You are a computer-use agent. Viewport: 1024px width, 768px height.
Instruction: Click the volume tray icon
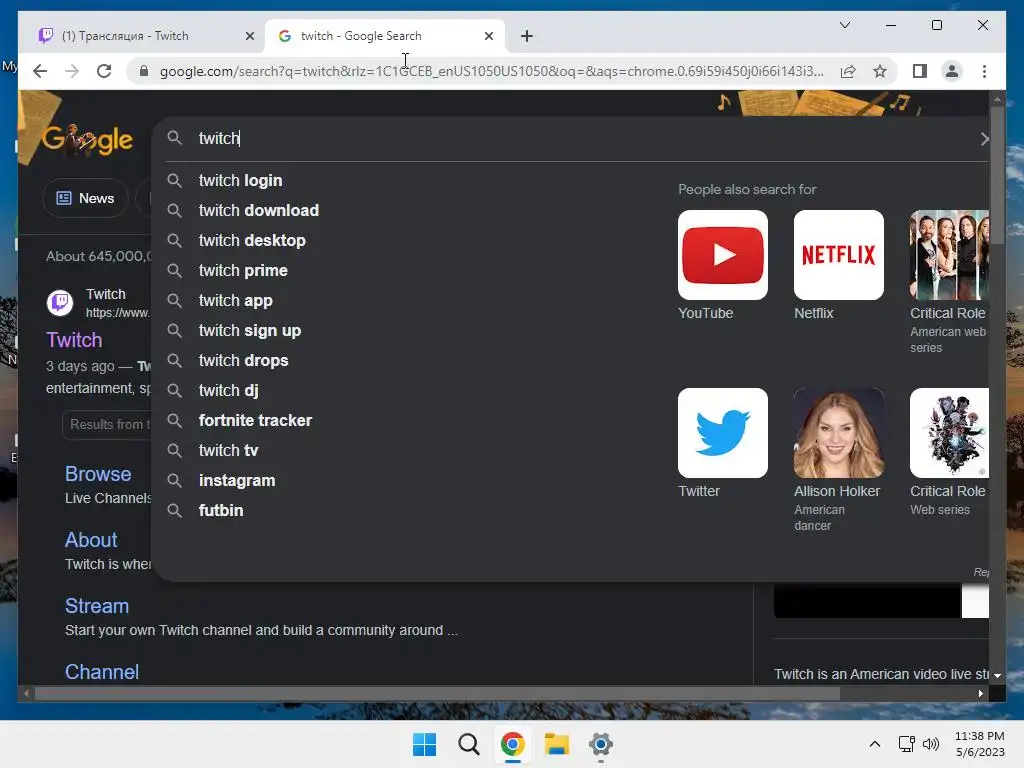(x=931, y=744)
